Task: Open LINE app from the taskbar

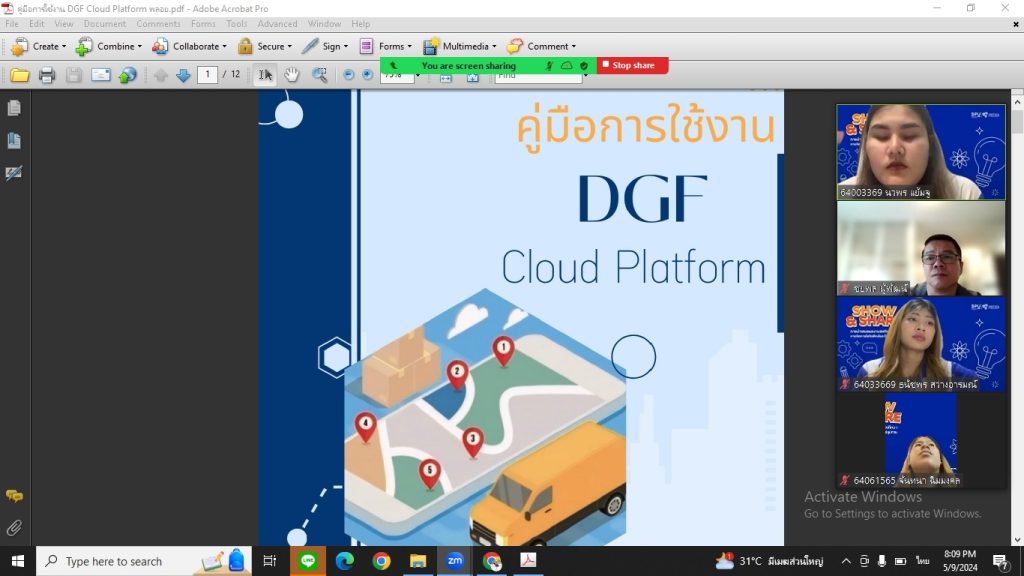Action: click(308, 561)
